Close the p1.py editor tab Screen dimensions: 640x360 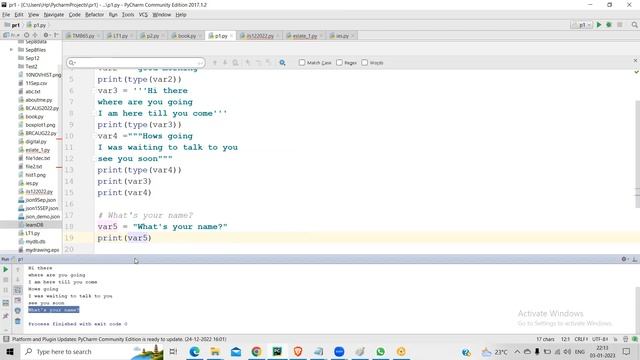pyautogui.click(x=231, y=36)
